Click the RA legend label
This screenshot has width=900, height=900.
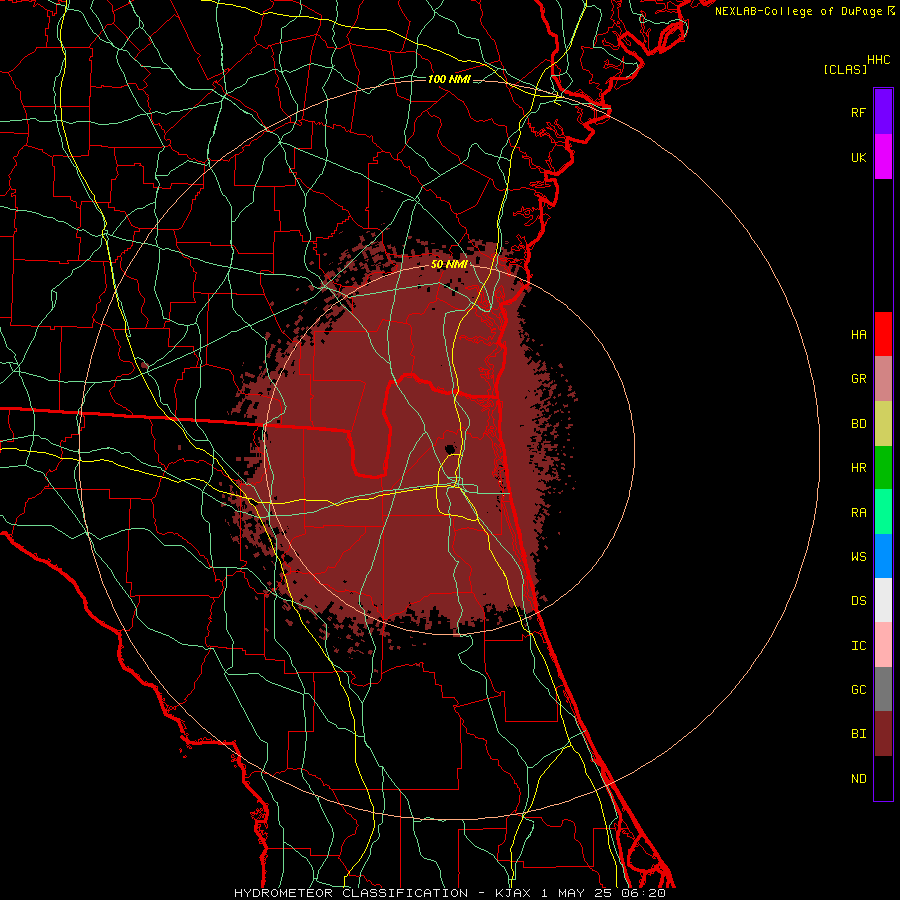coord(858,513)
